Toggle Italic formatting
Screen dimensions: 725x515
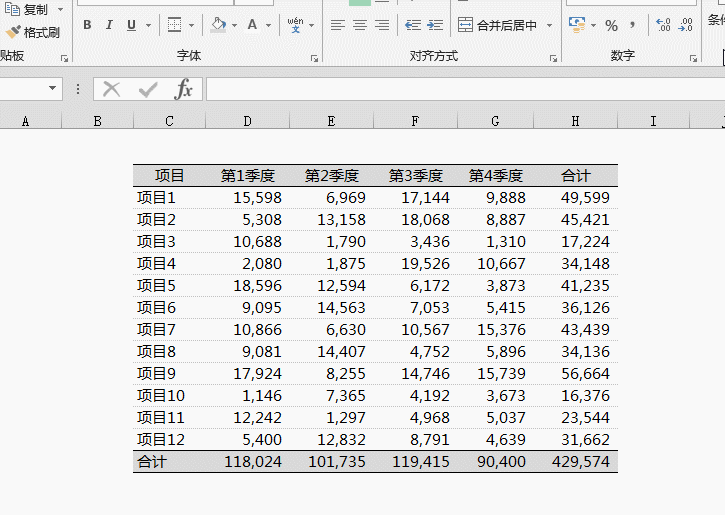click(109, 25)
